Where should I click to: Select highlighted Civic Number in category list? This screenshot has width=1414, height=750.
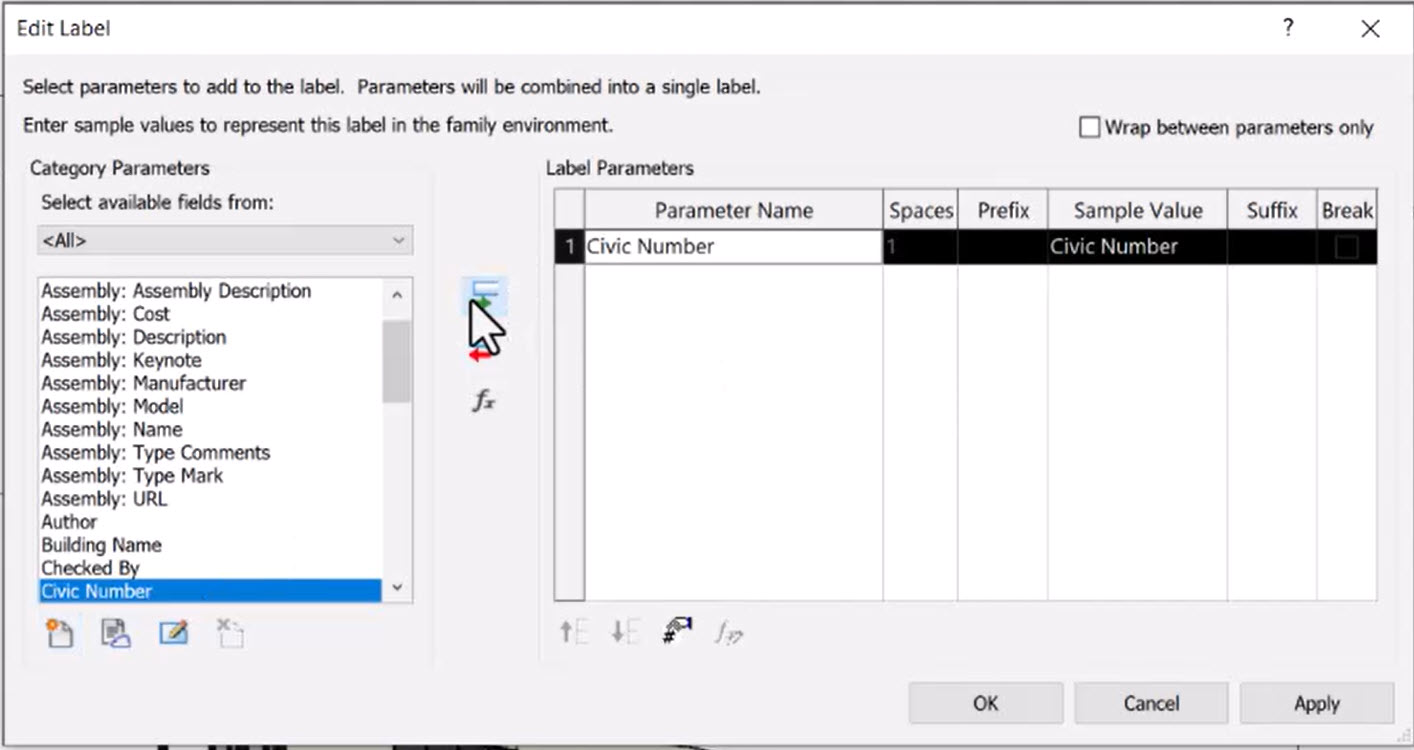tap(210, 591)
